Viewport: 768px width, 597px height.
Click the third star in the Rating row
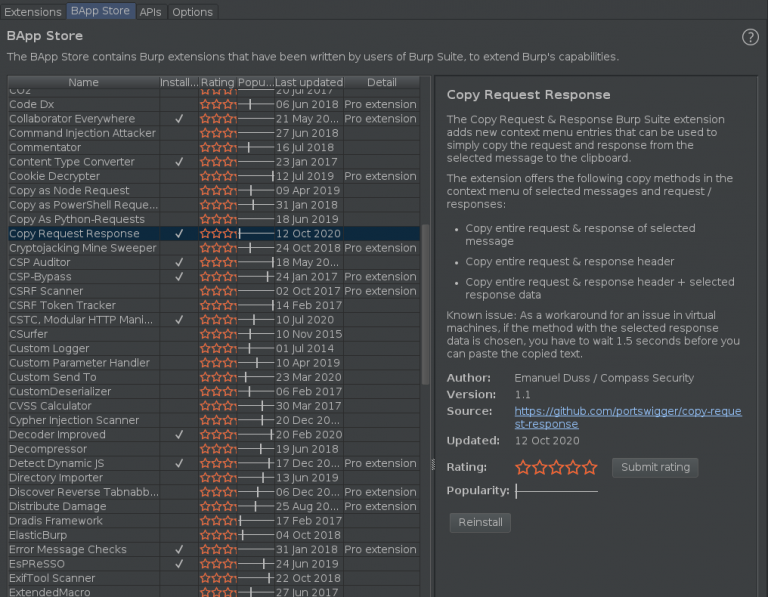tap(557, 467)
